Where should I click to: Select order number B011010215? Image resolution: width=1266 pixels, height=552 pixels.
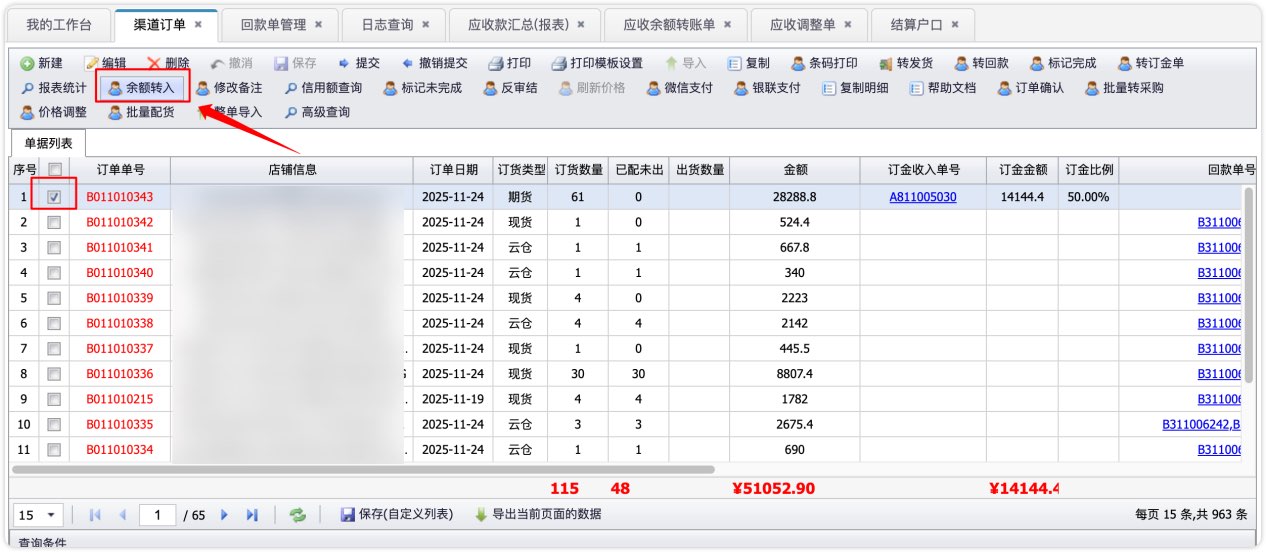(x=120, y=399)
